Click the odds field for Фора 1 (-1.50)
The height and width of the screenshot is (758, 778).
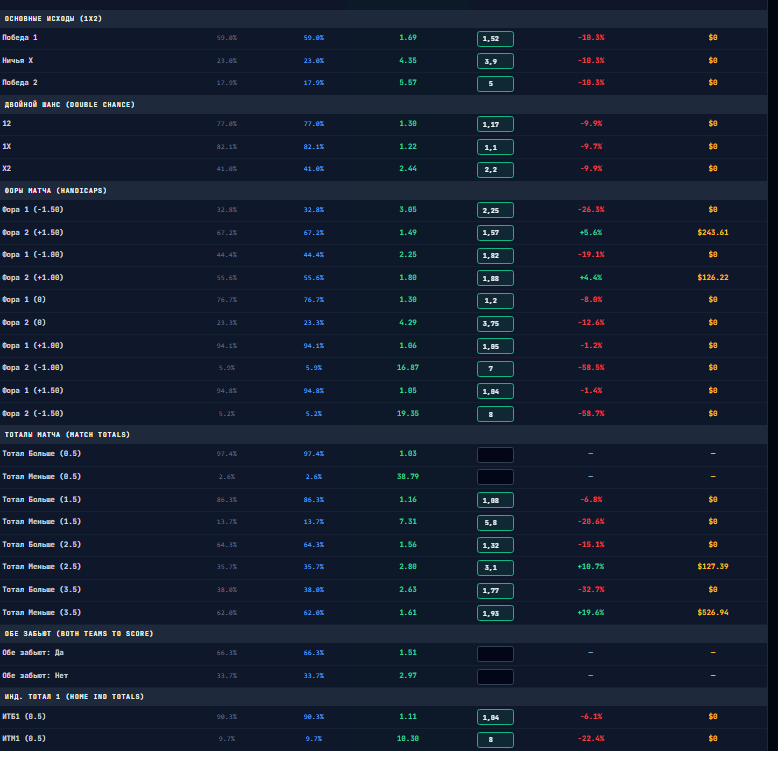tap(495, 210)
